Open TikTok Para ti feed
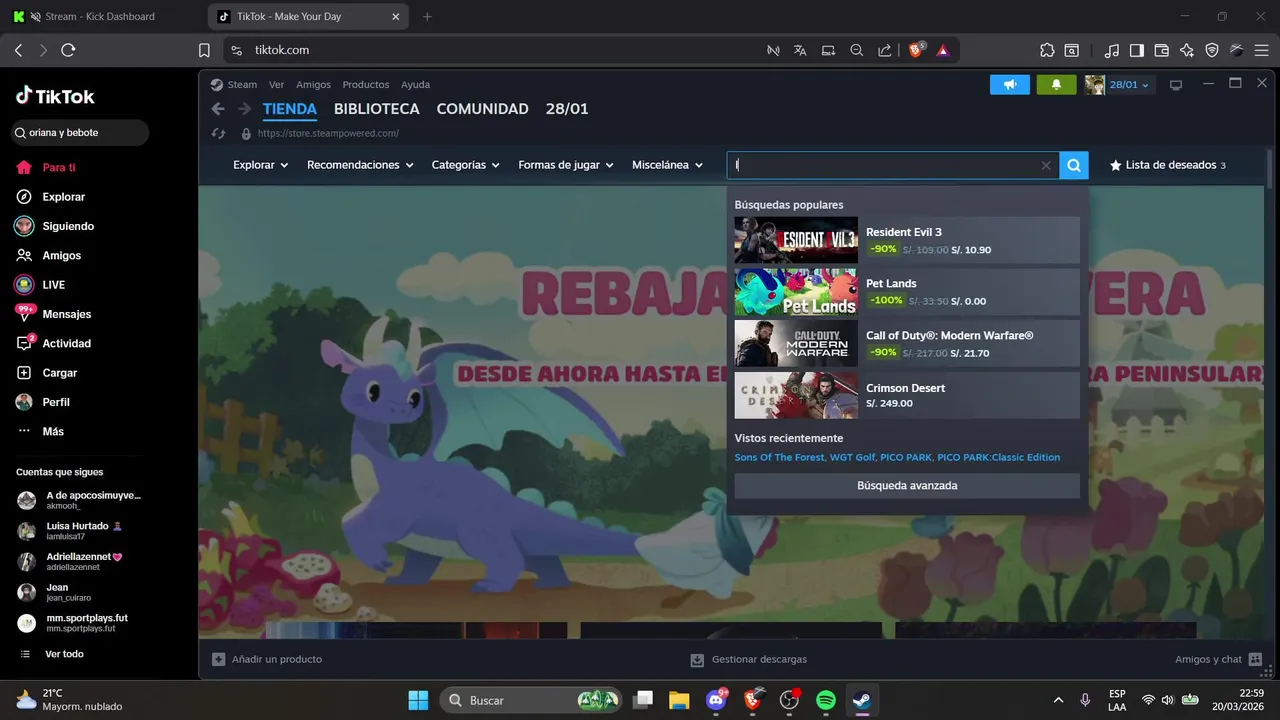 pyautogui.click(x=59, y=168)
